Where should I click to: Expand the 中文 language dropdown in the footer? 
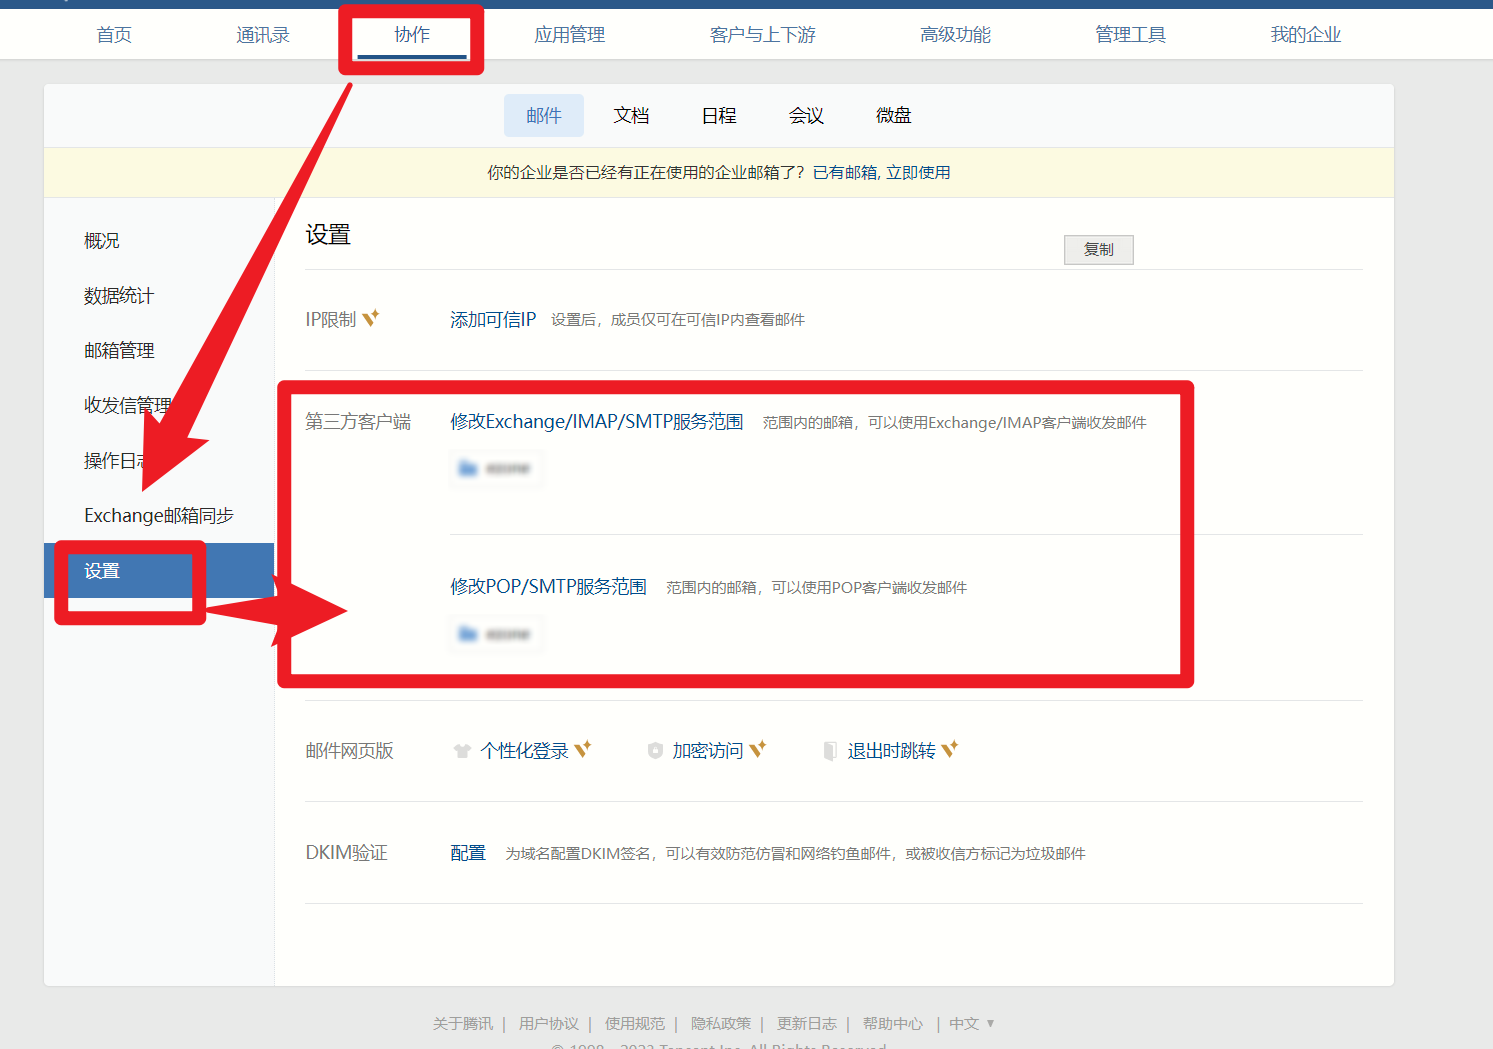point(971,1023)
